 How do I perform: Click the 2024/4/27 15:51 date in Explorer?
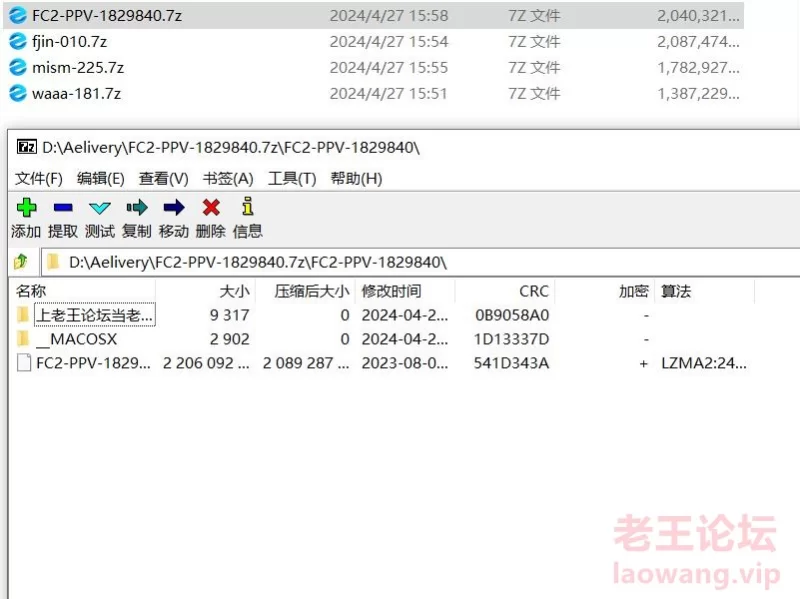pos(388,93)
